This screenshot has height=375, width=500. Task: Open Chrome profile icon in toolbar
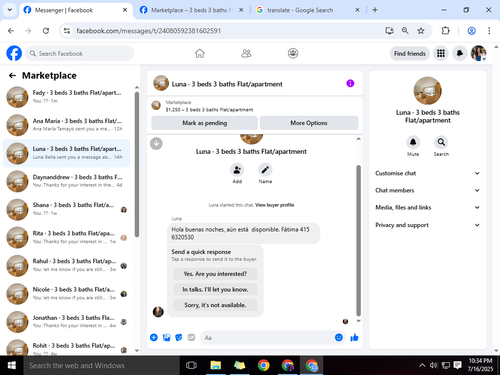click(471, 31)
